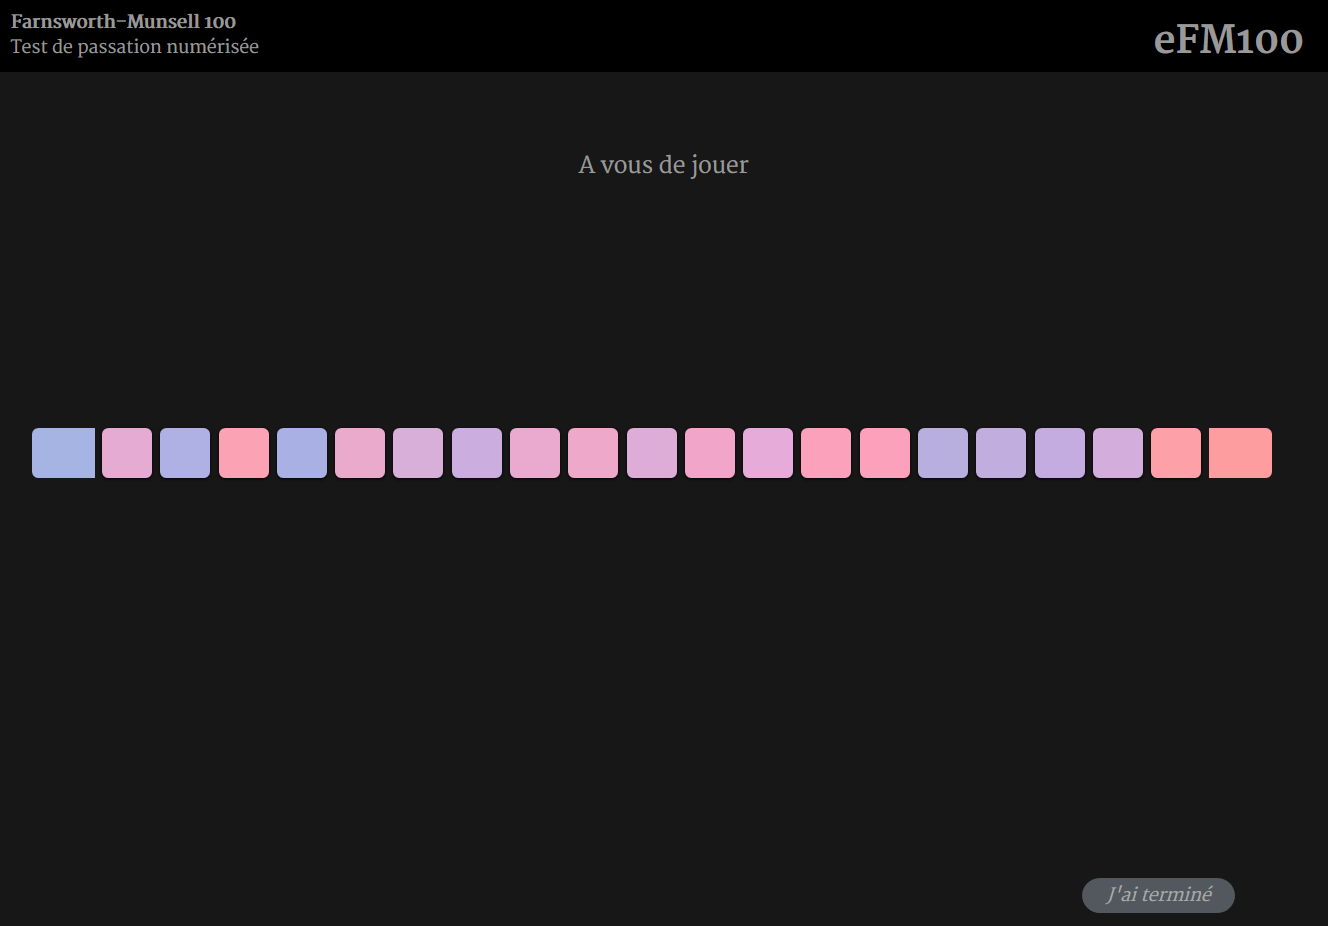Image resolution: width=1328 pixels, height=926 pixels.
Task: Select the fourth tile from left, salmon pink
Action: pos(244,453)
